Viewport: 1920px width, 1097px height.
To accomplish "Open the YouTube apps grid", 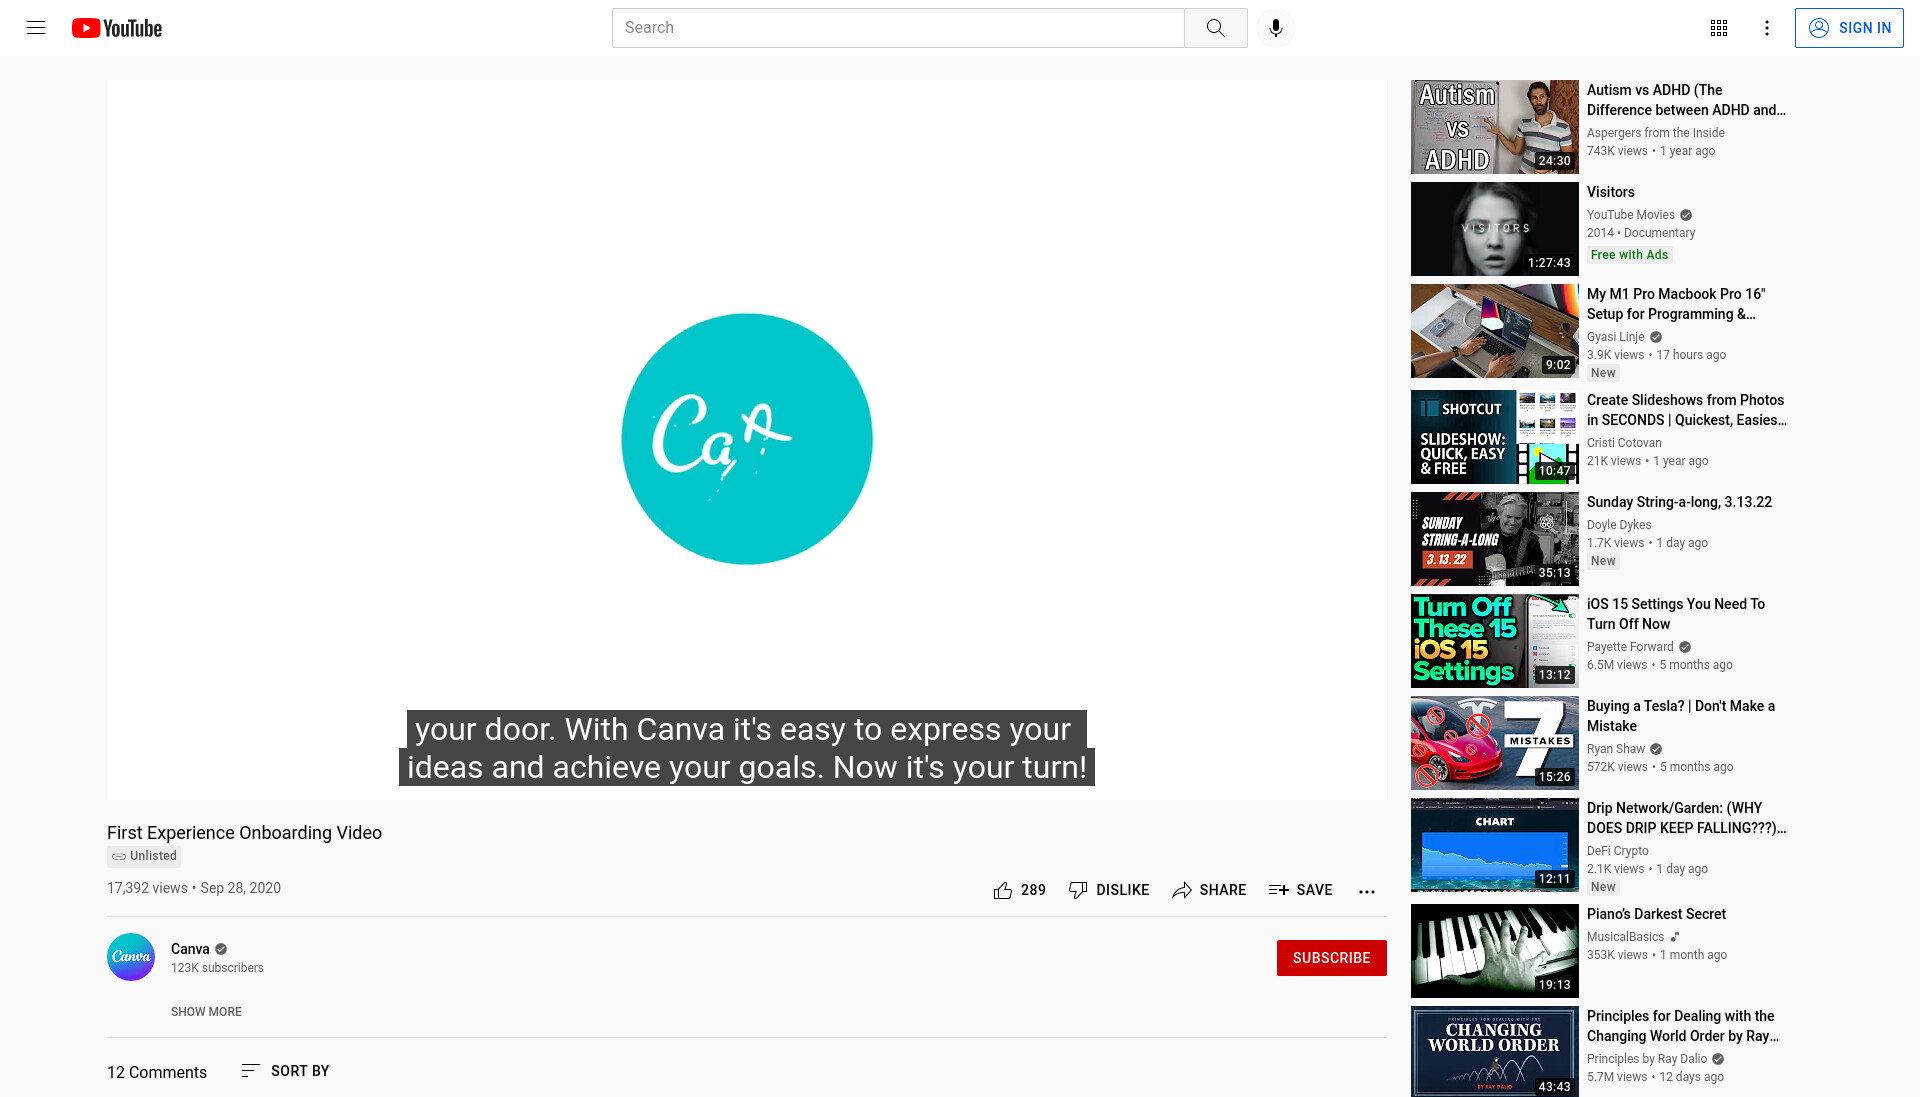I will [x=1719, y=28].
